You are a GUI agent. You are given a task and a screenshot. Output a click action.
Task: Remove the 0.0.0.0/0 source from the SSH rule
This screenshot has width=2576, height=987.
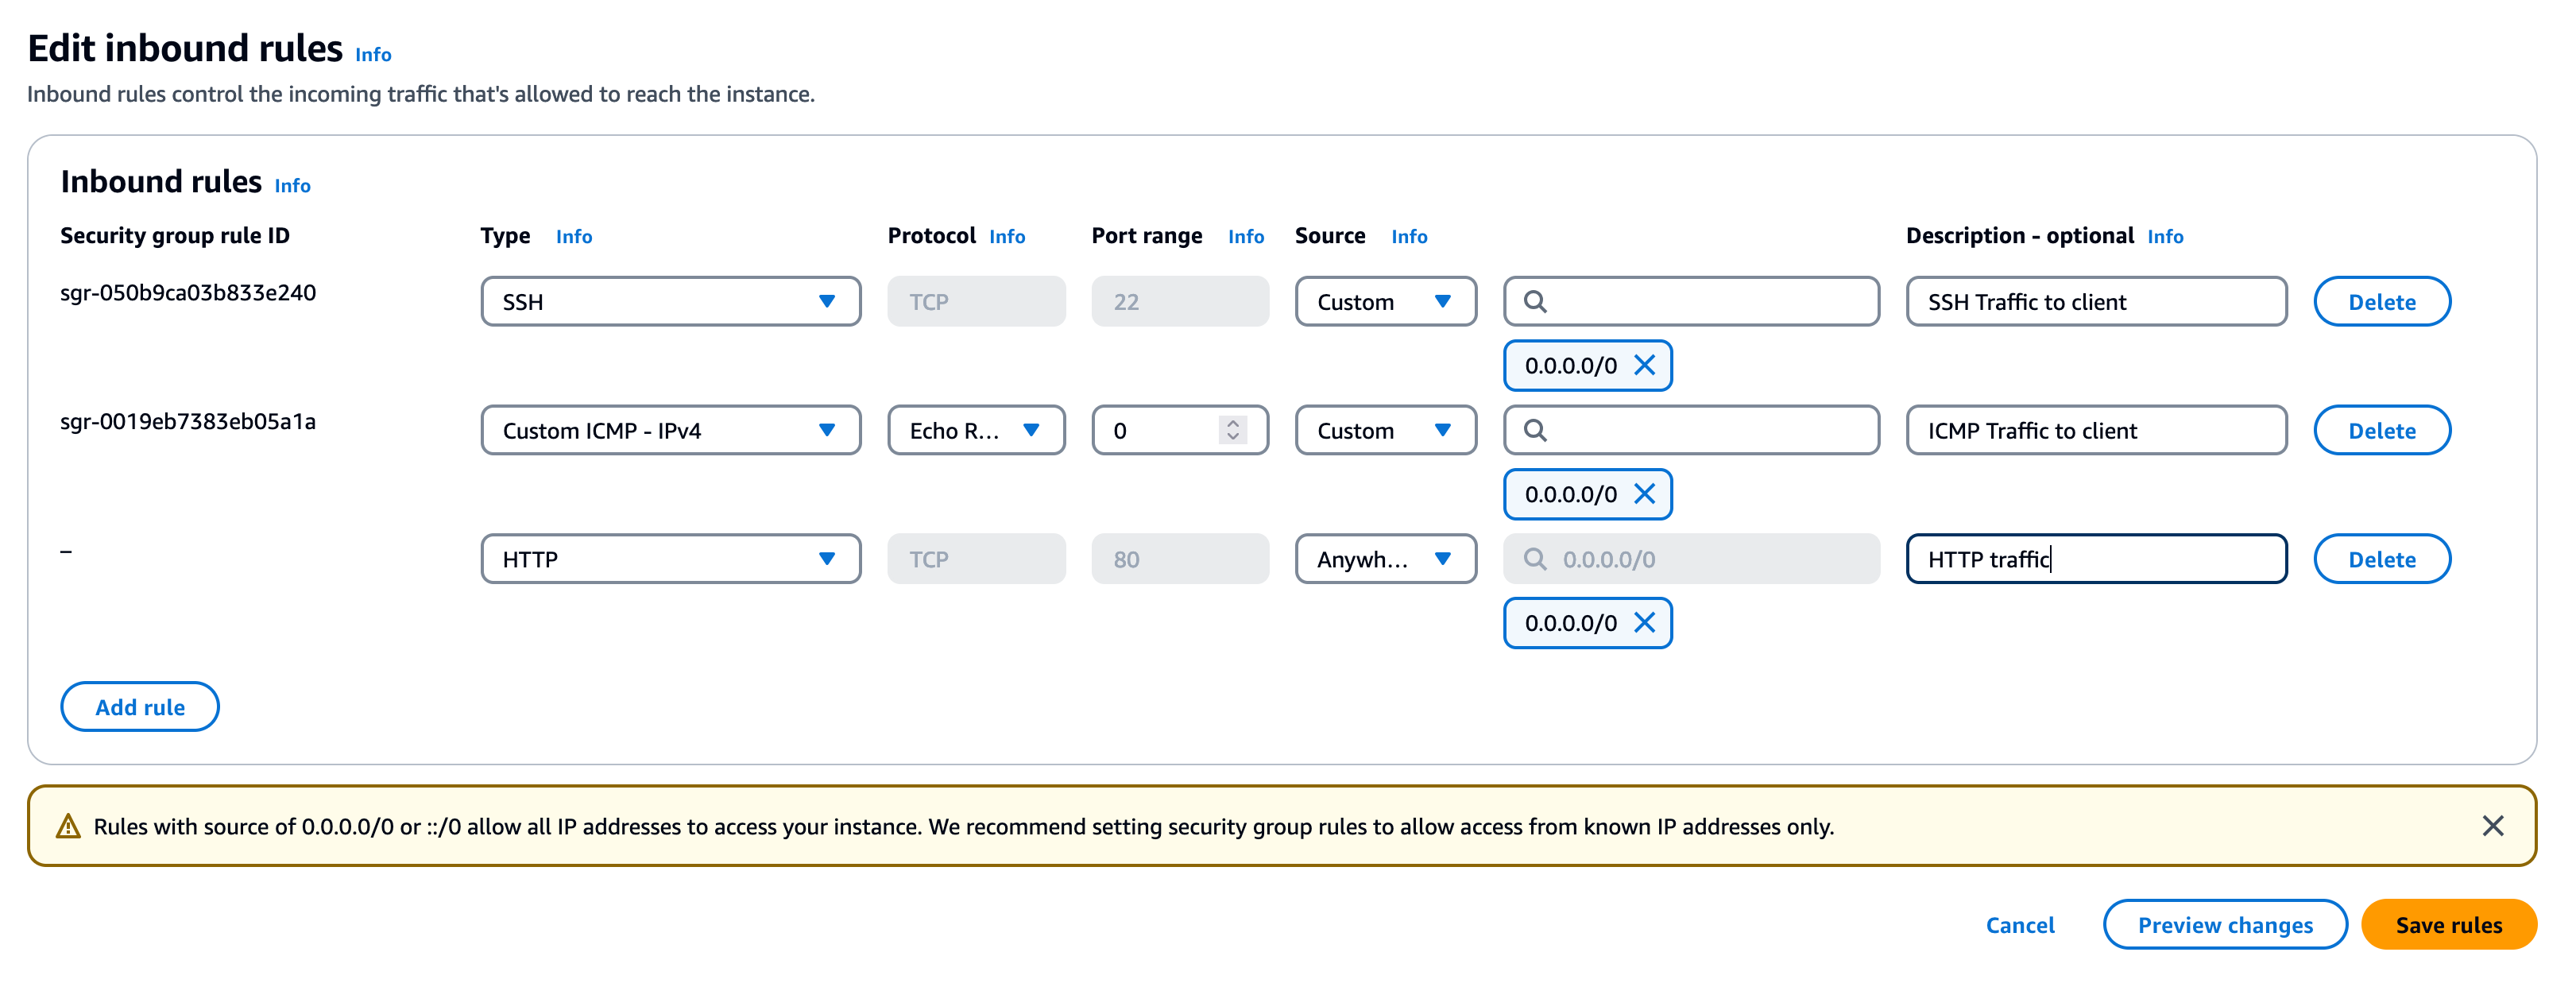[x=1643, y=365]
